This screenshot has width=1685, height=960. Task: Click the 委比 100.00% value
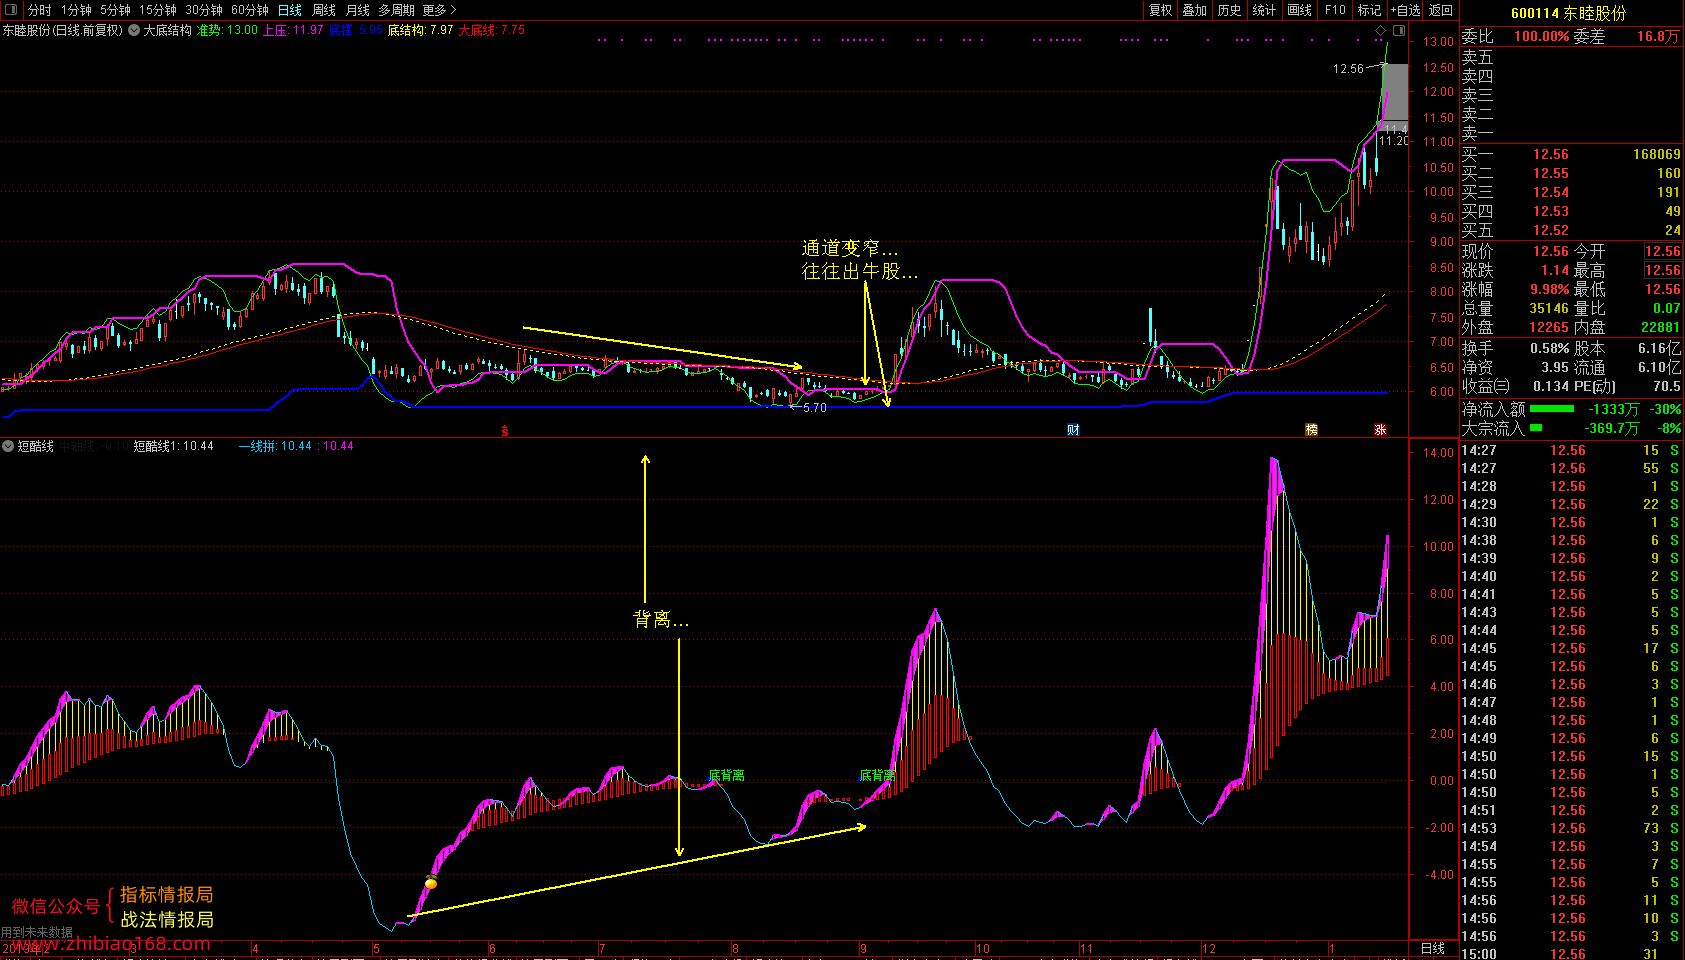tap(1541, 36)
